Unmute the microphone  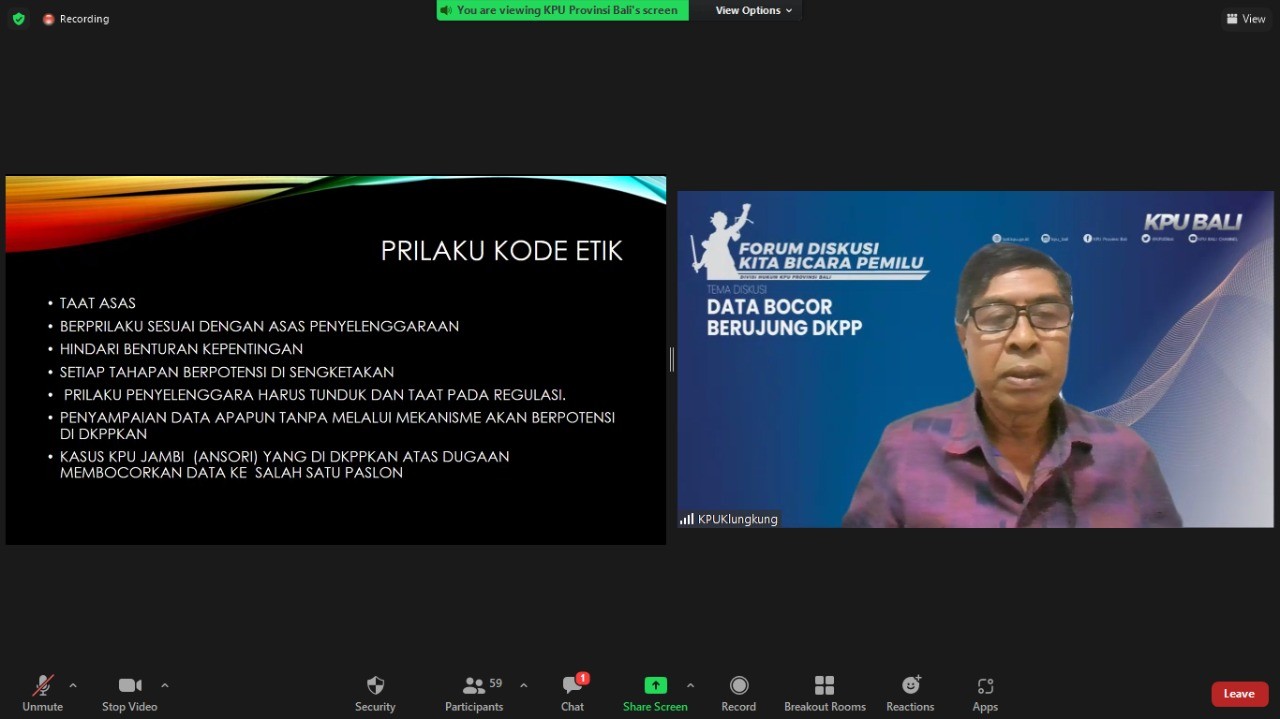(42, 692)
